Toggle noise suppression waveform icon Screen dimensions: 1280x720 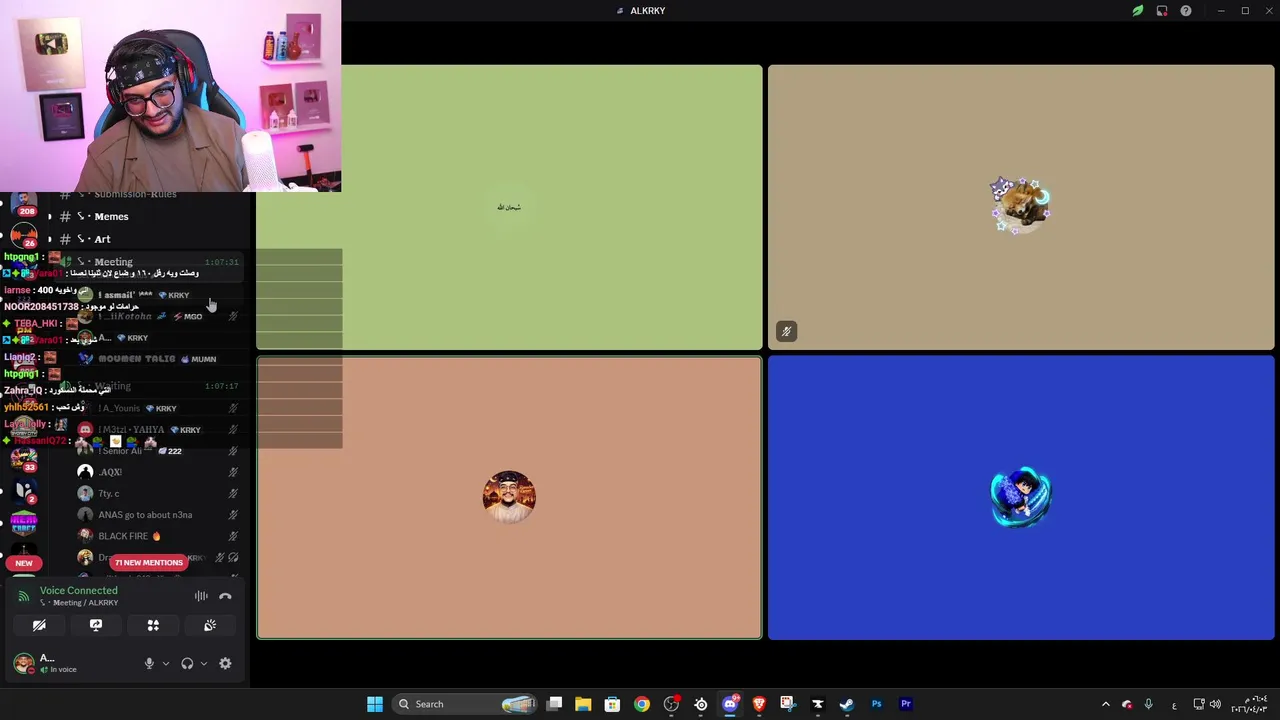pyautogui.click(x=201, y=596)
